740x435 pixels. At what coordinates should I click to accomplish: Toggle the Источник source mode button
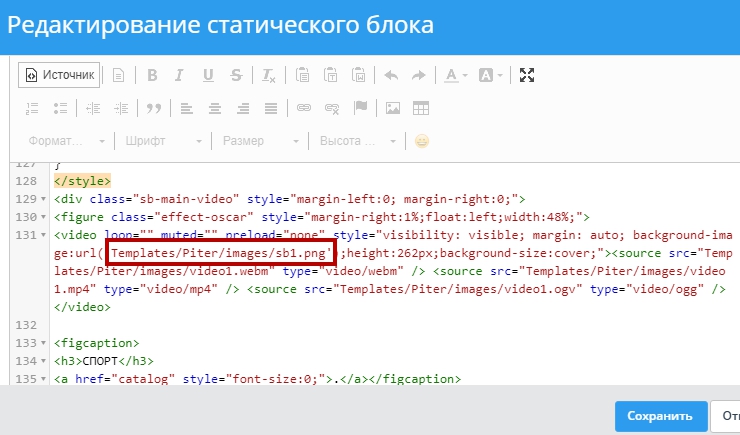click(x=59, y=75)
